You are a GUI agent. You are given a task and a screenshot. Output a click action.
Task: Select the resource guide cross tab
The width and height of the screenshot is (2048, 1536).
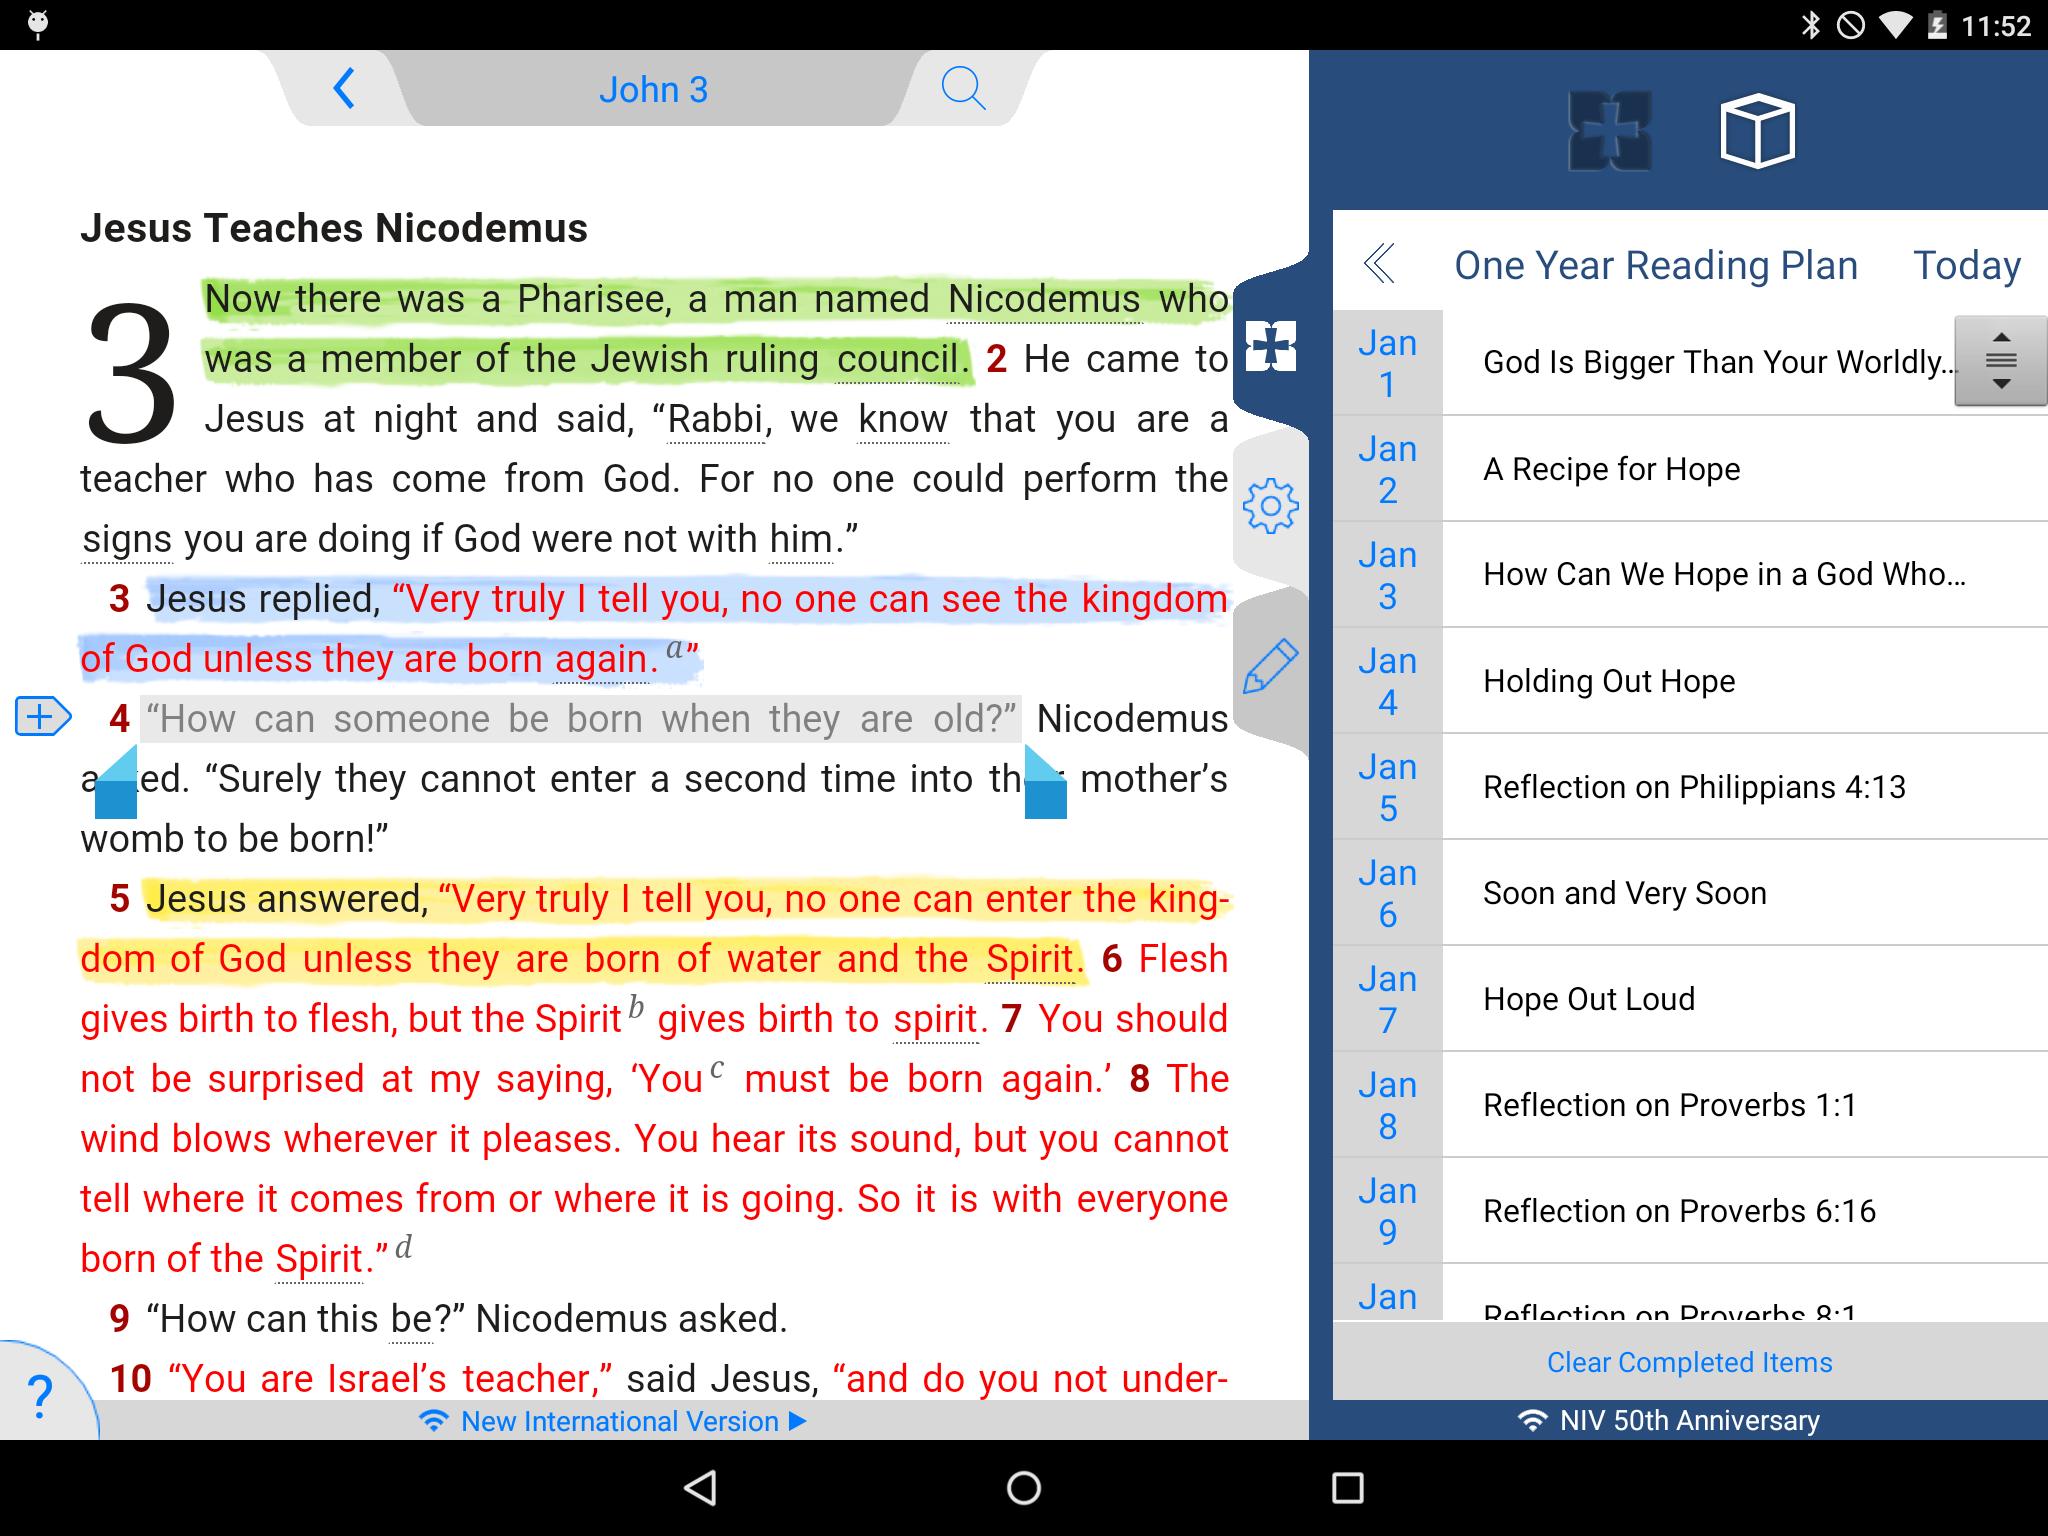1271,346
